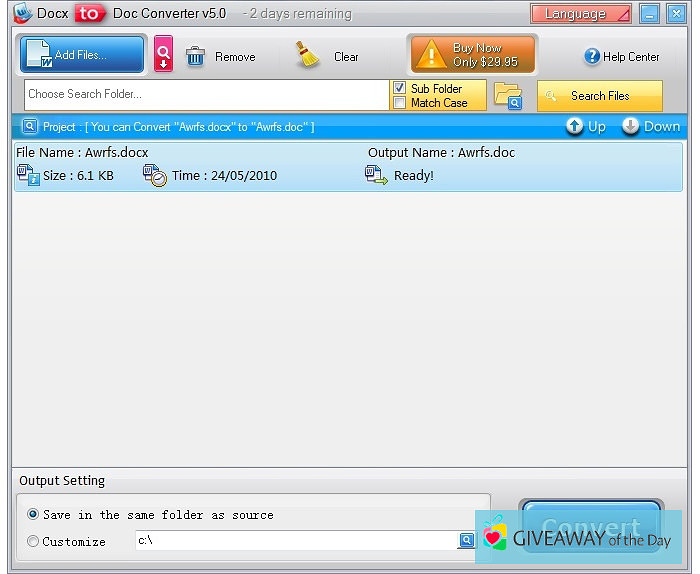Click the Search Files button
The image size is (700, 574).
[x=599, y=96]
